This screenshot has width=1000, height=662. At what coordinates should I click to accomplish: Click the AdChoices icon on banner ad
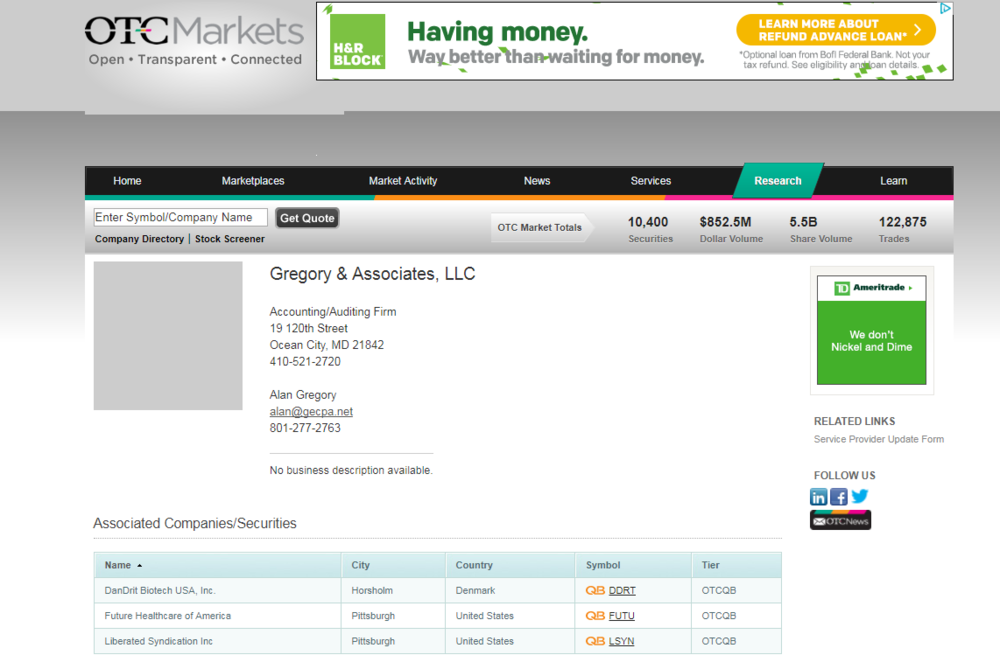945,8
